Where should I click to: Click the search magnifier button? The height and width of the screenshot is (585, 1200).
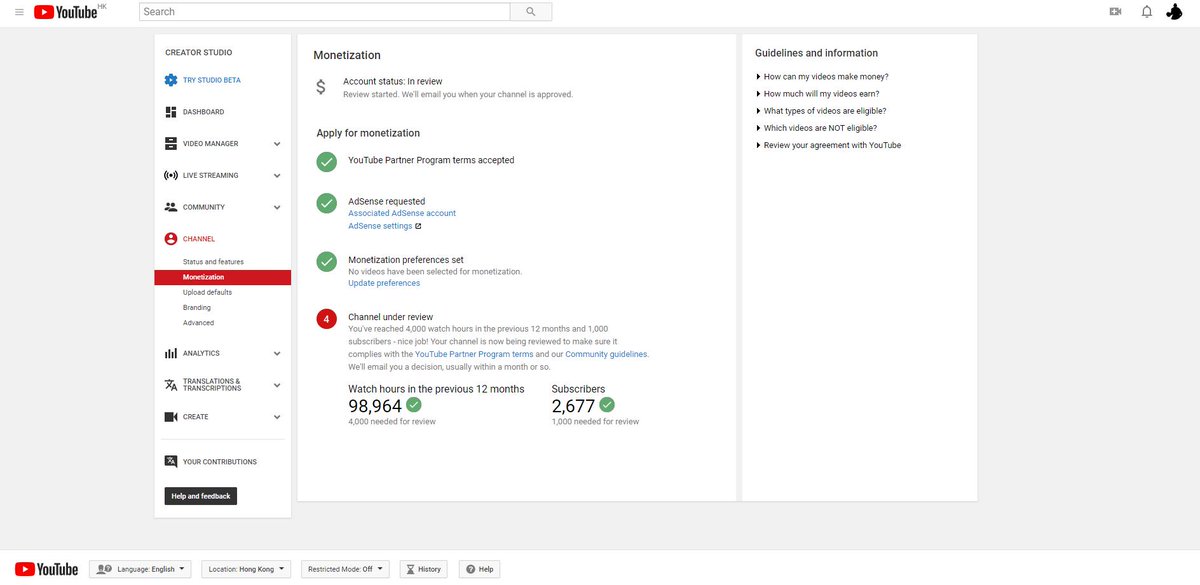pos(531,12)
